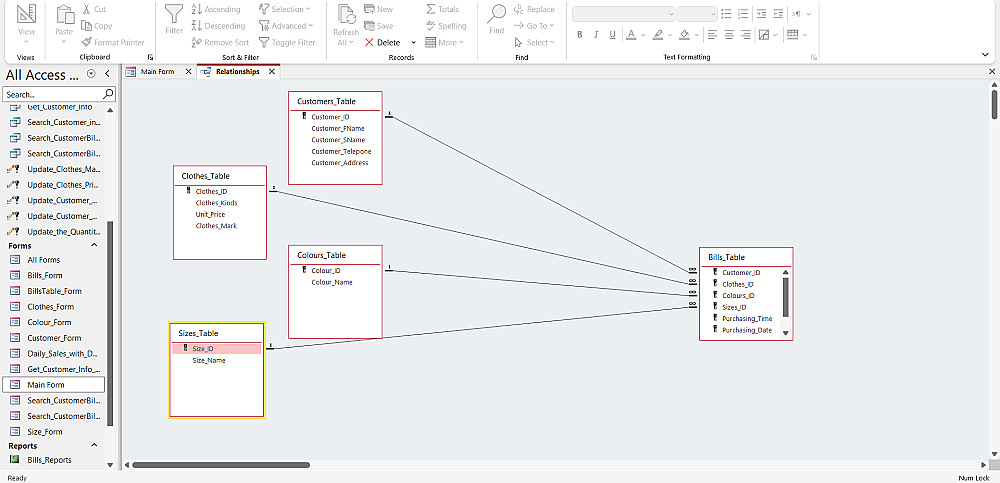Collapse the ribbon with chevron arrow

[x=985, y=56]
